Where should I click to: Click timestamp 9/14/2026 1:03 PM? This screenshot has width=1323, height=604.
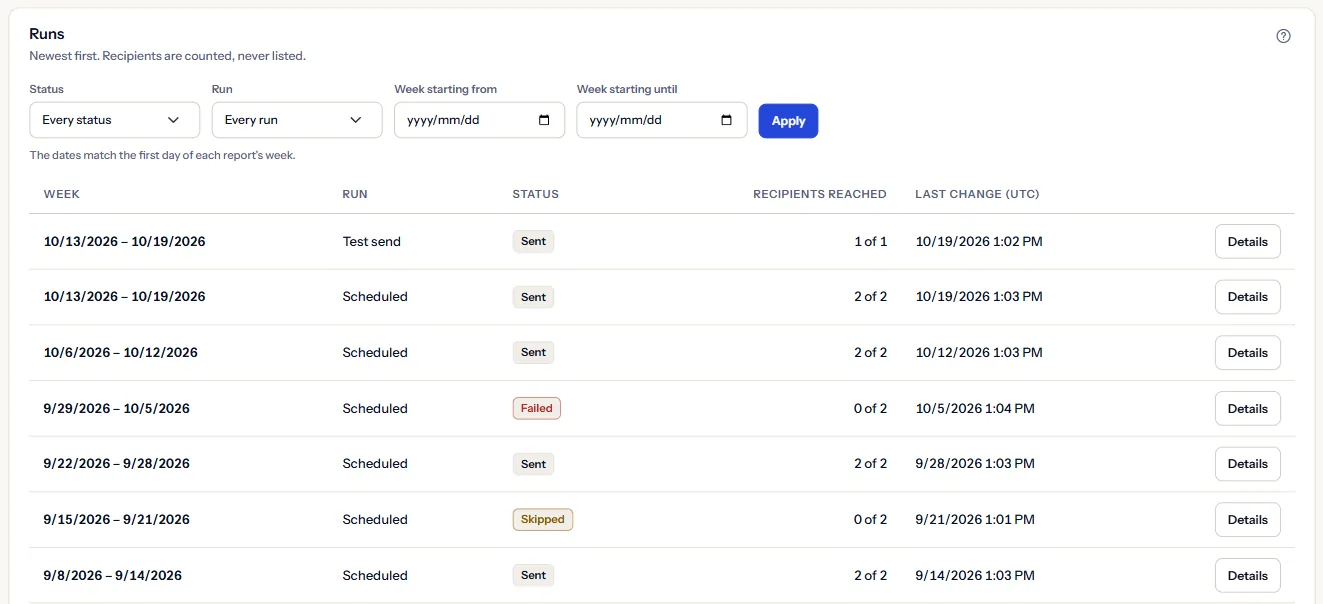click(975, 575)
